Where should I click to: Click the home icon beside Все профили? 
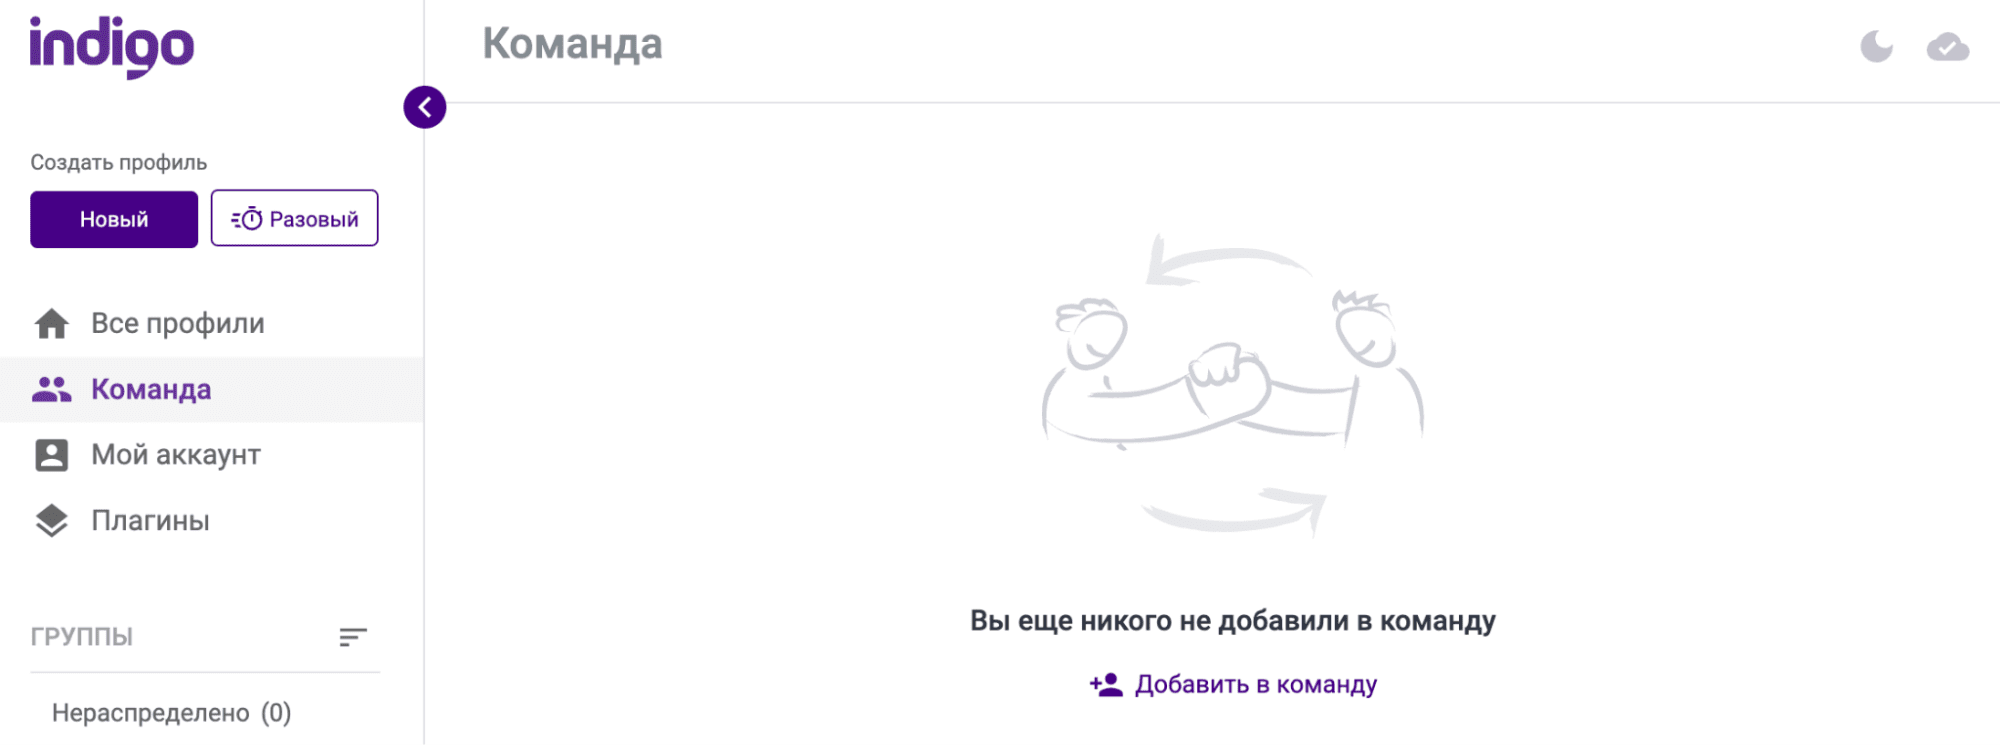51,324
